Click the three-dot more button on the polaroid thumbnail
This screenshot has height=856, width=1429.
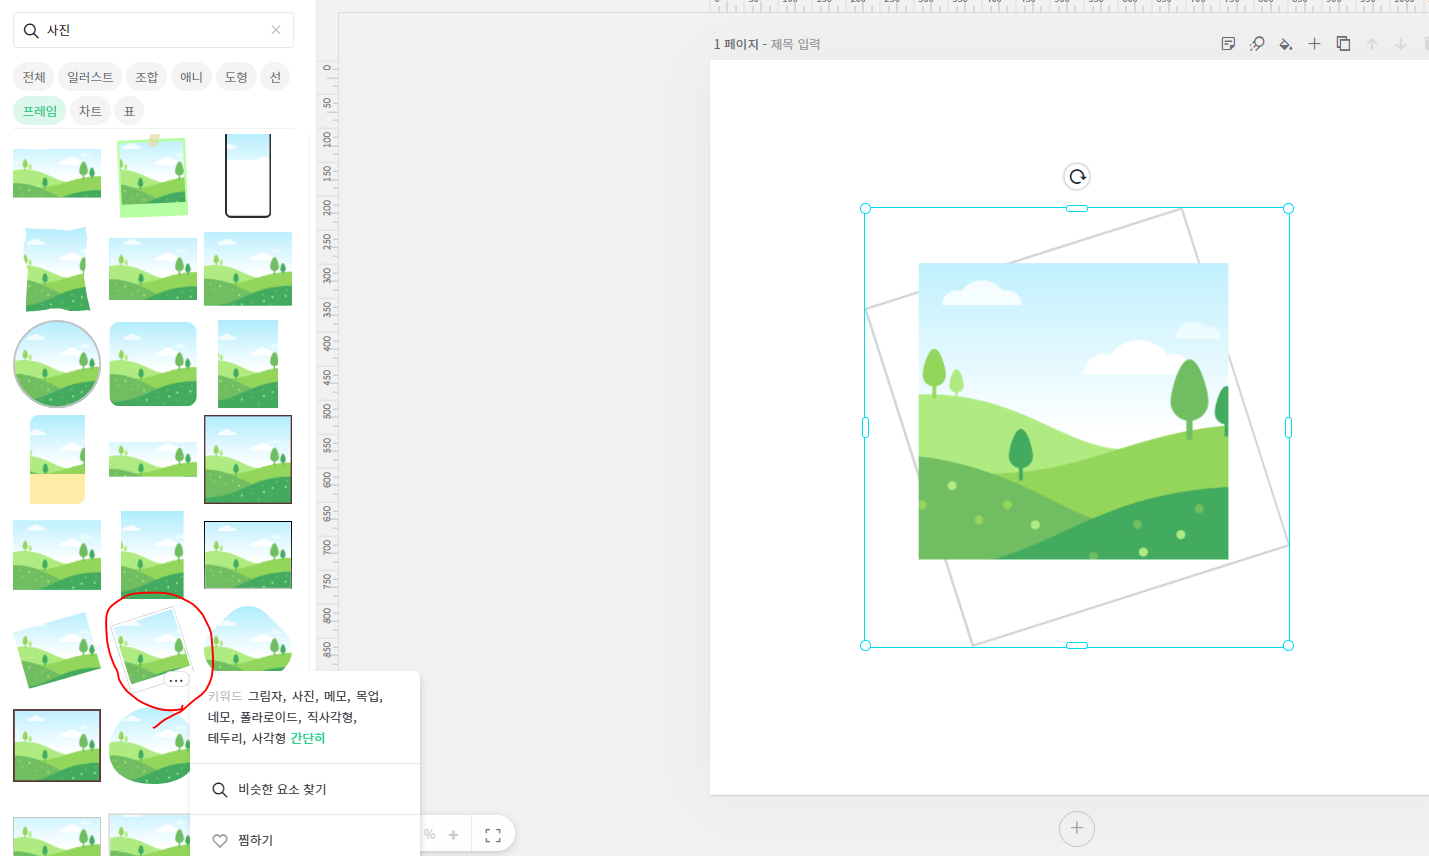pos(176,680)
